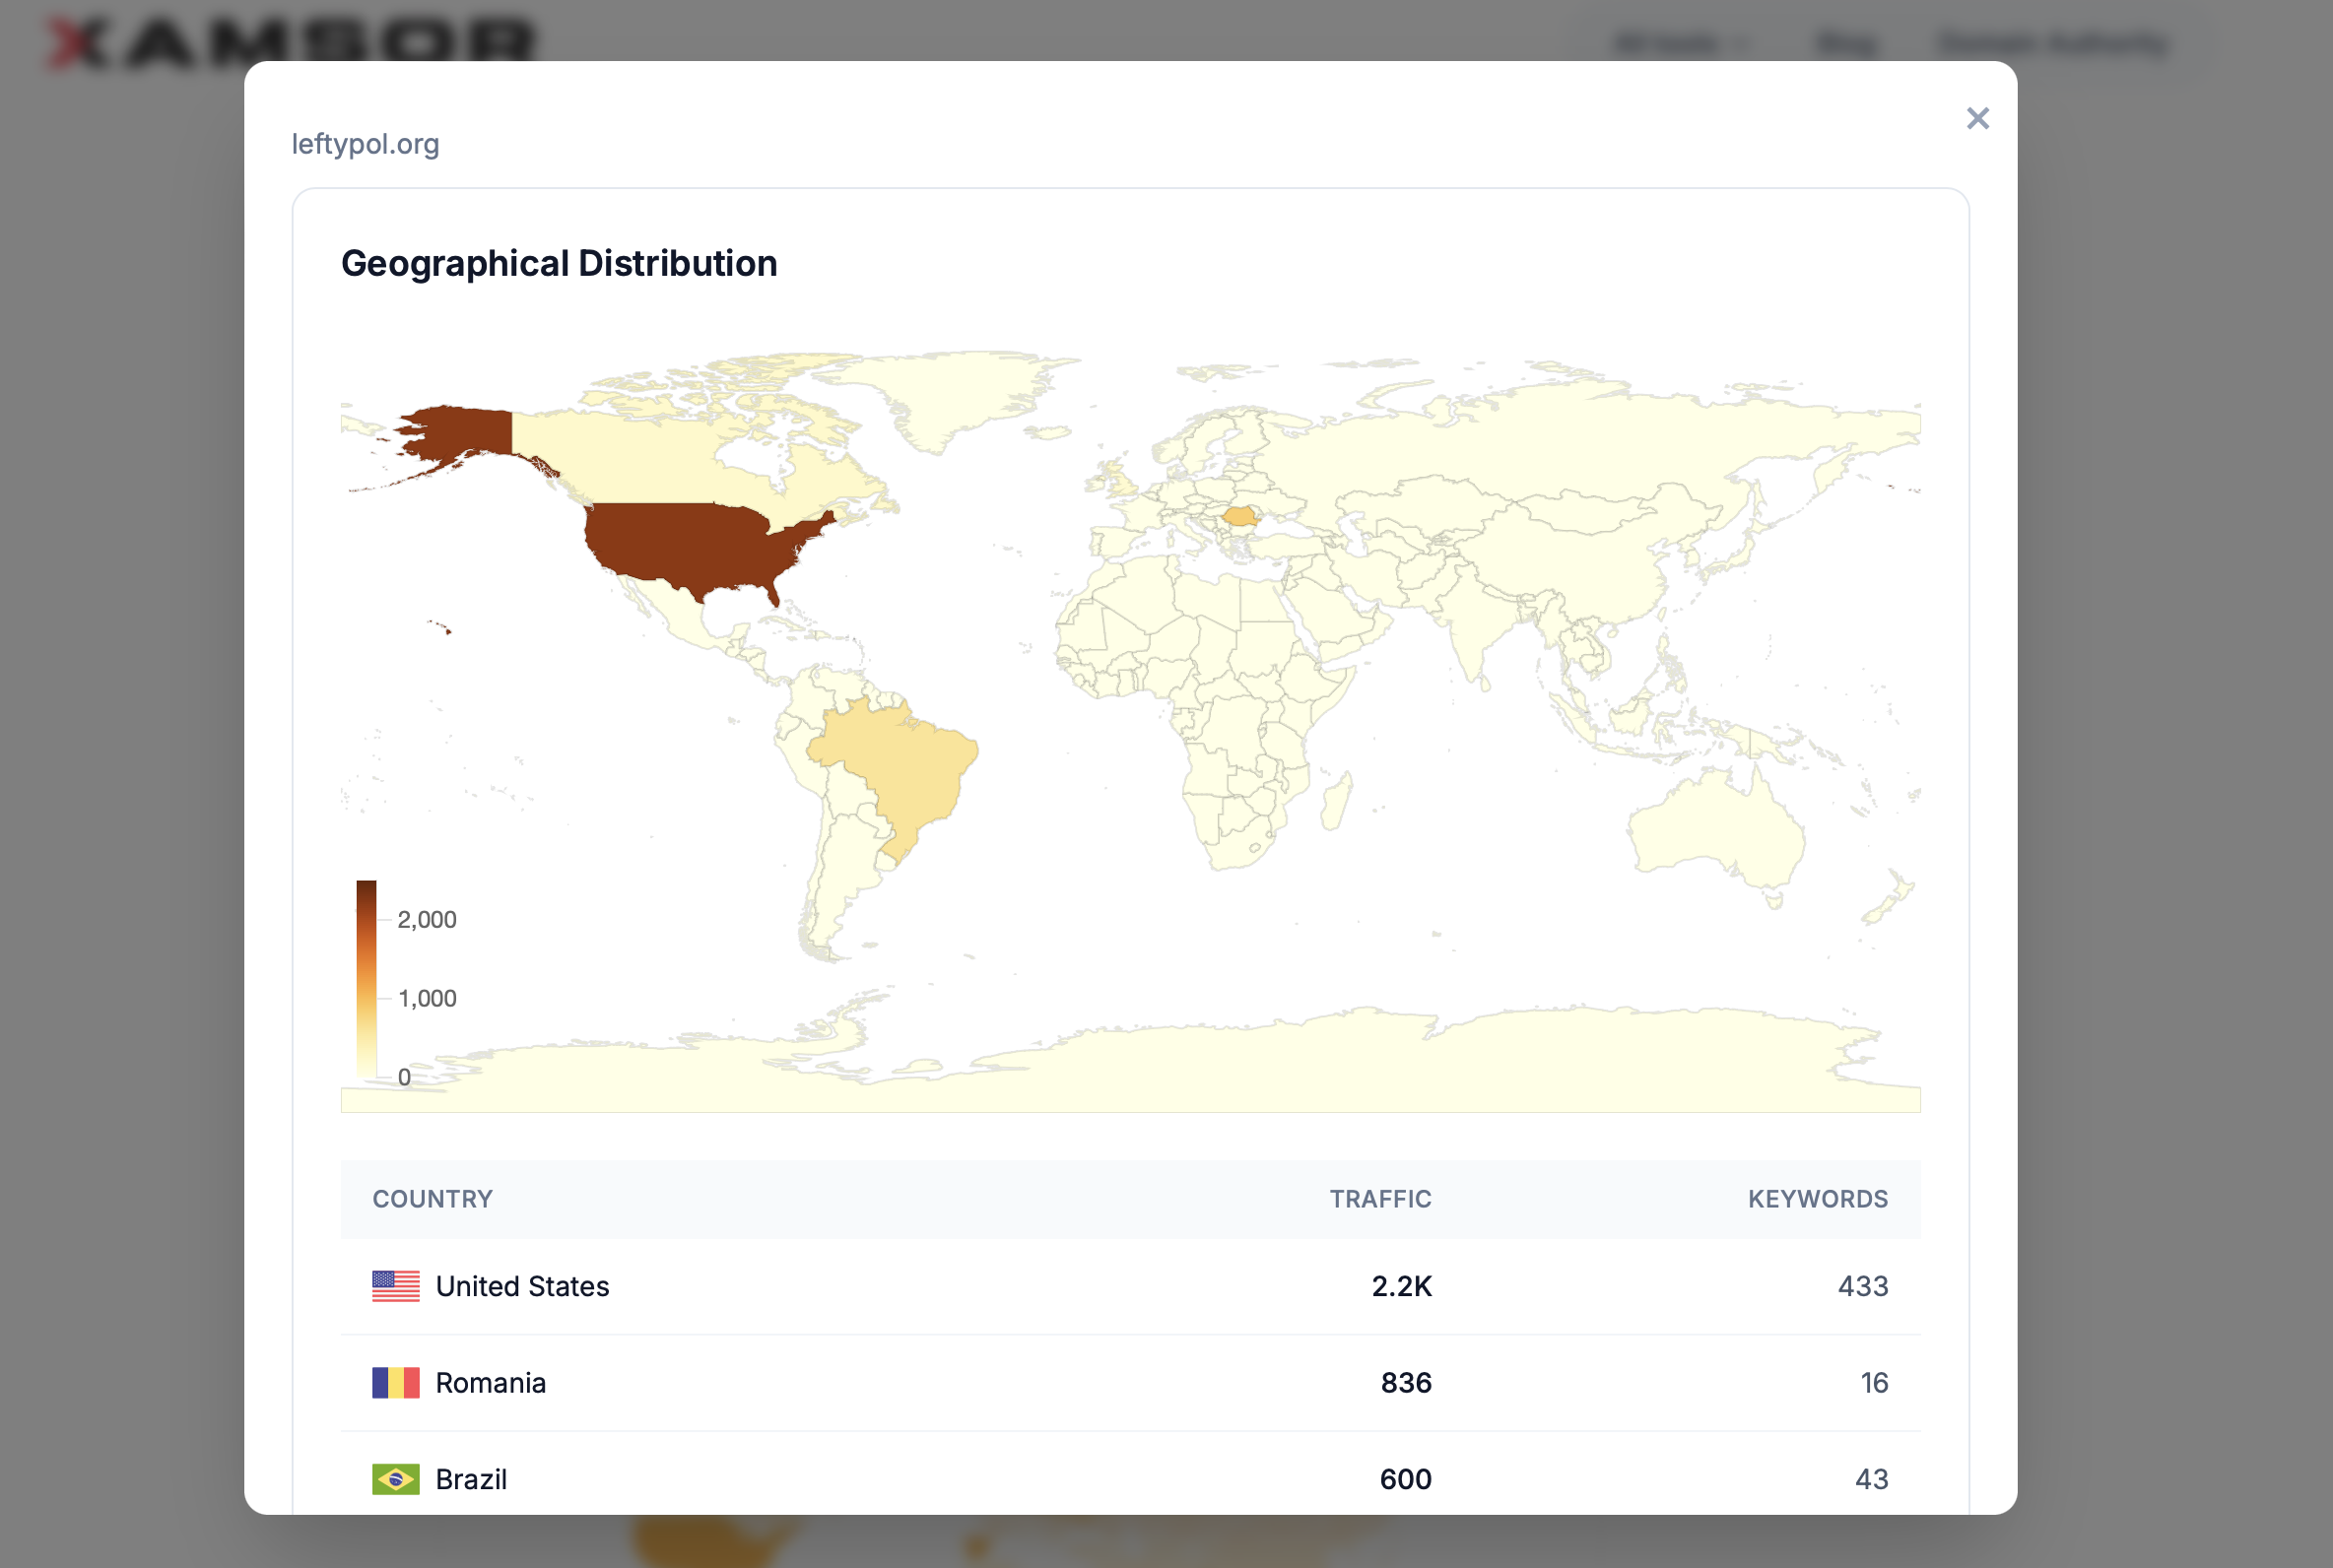Close the geographical distribution dialog
This screenshot has width=2333, height=1568.
pos(1977,119)
